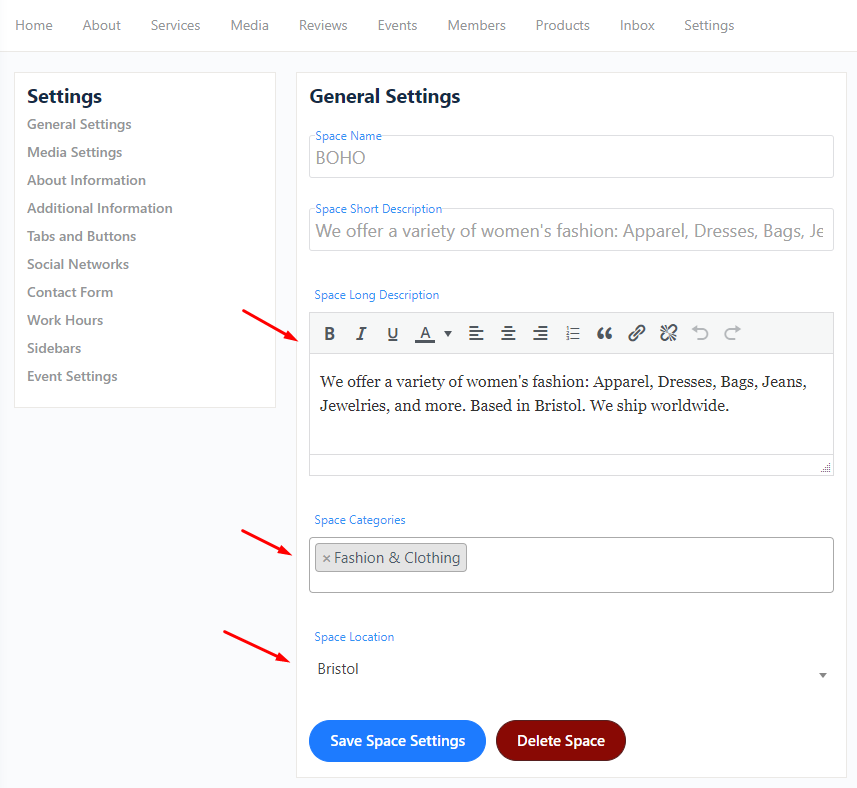
Task: Remove the Fashion & Clothing category tag
Action: pyautogui.click(x=326, y=558)
